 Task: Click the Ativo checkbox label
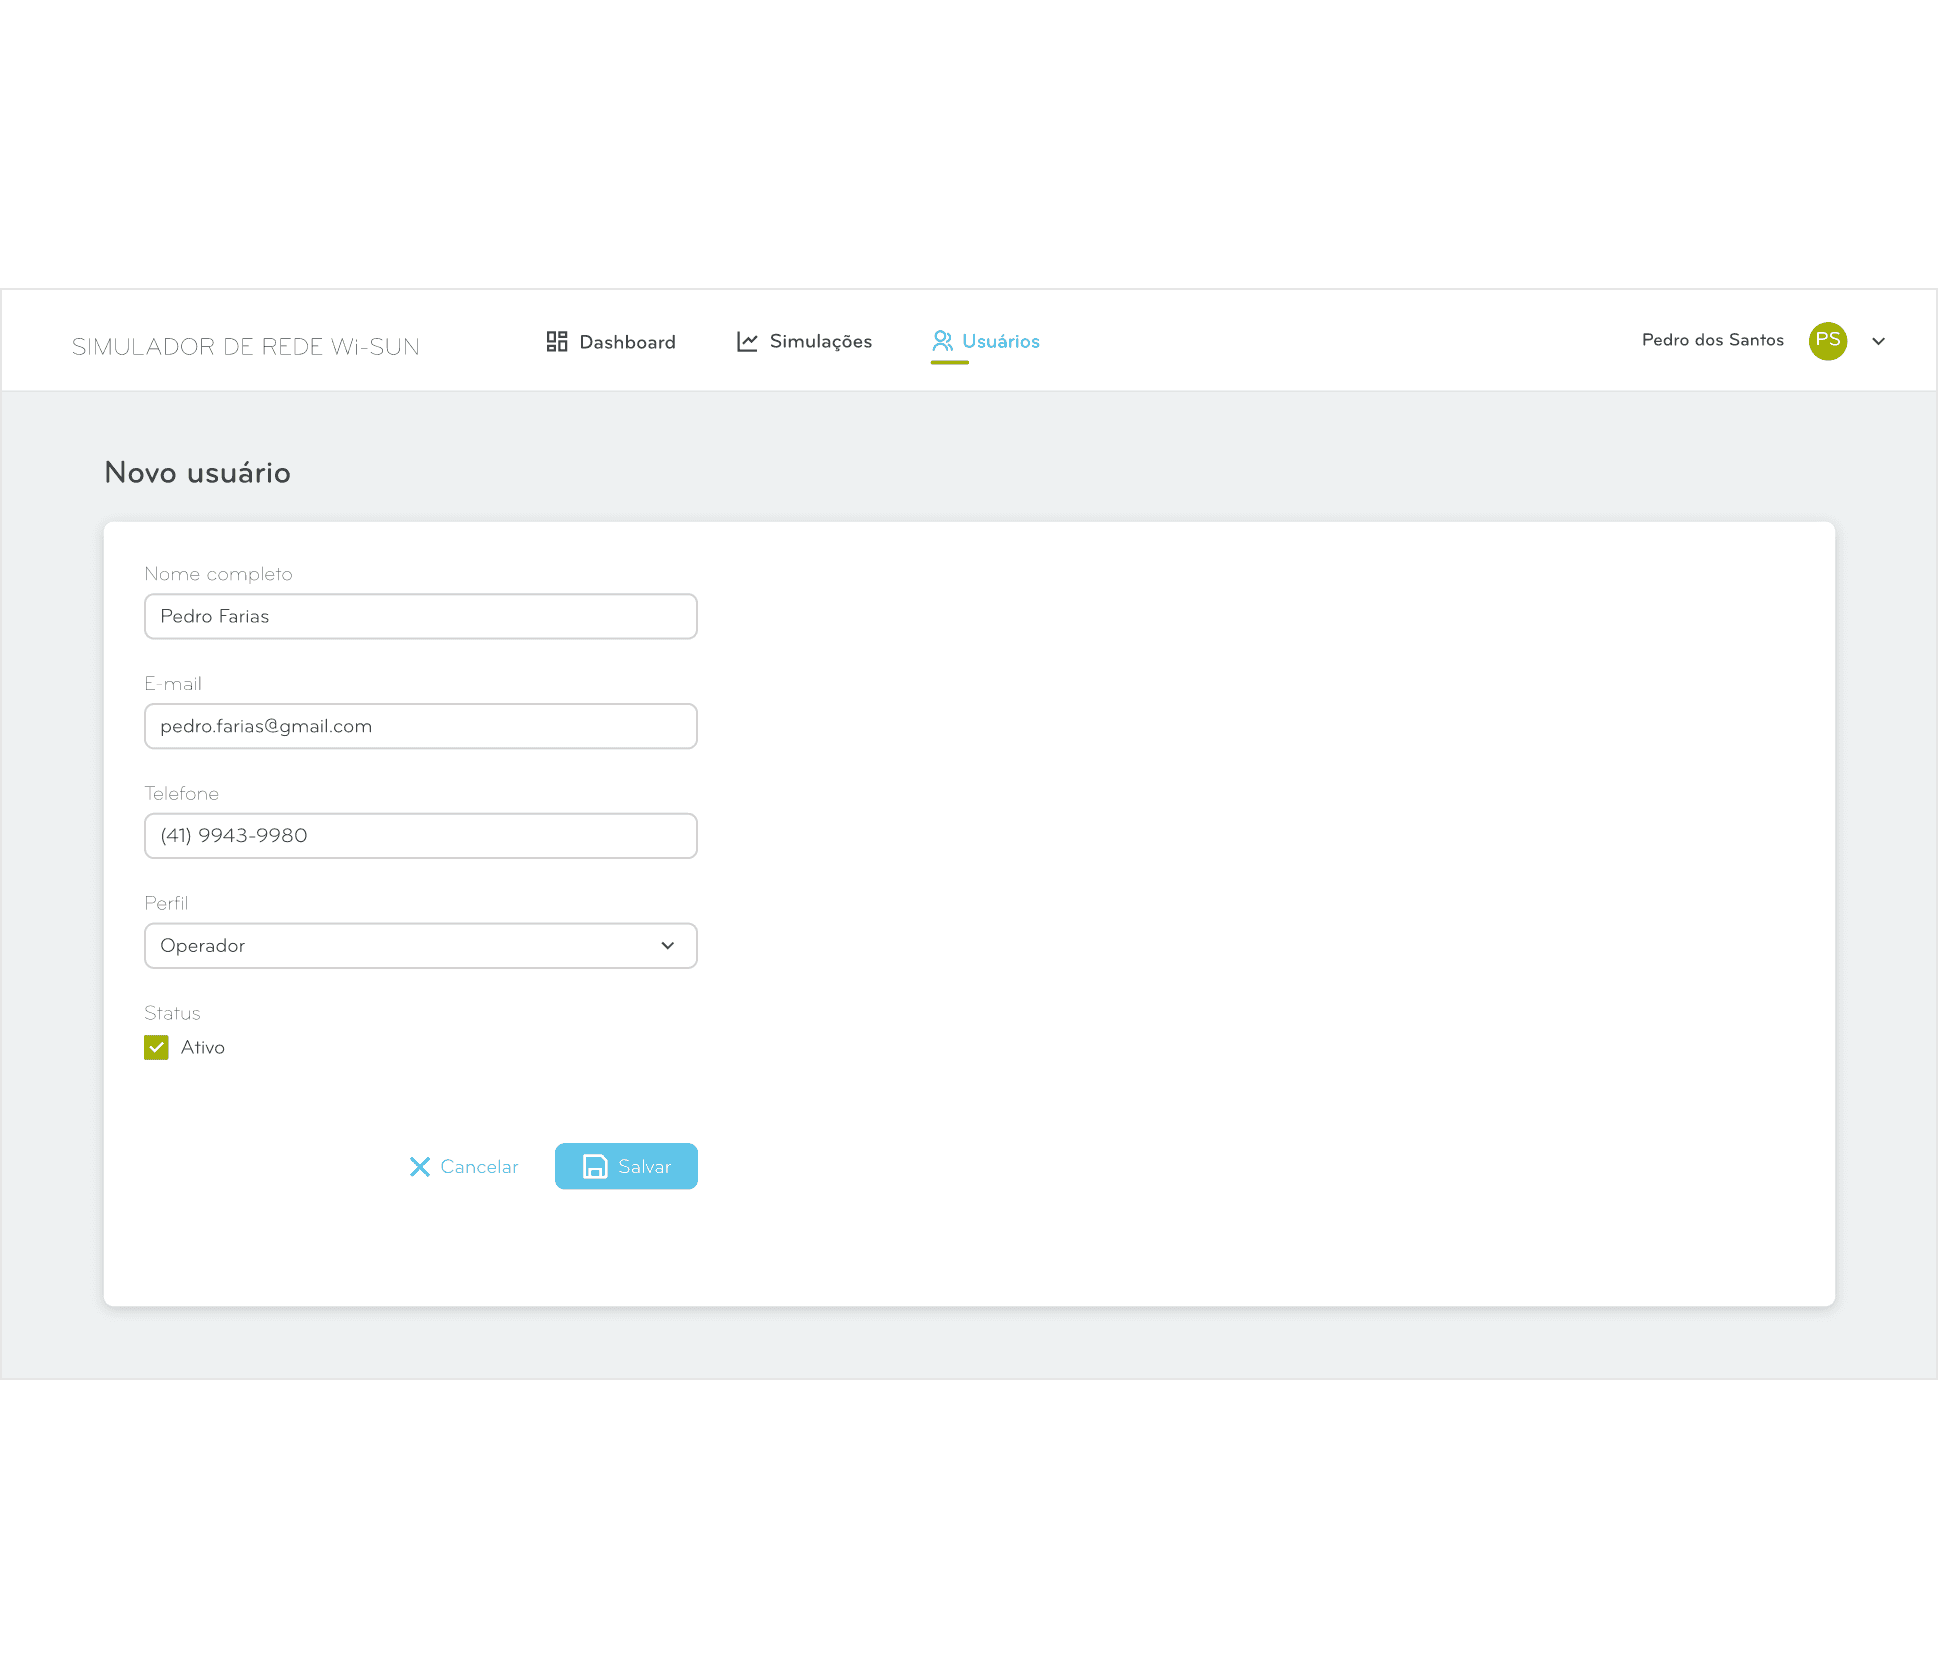click(203, 1047)
